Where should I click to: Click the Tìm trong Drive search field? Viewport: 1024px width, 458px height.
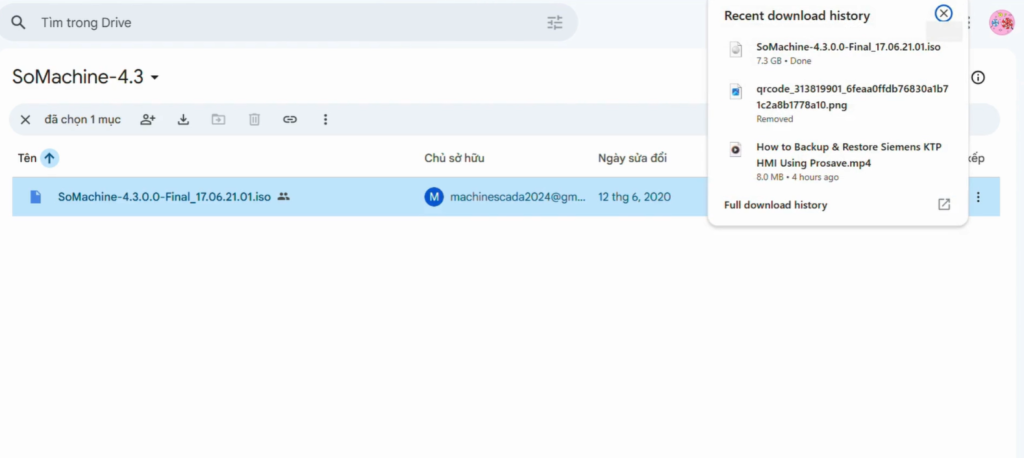click(x=280, y=22)
